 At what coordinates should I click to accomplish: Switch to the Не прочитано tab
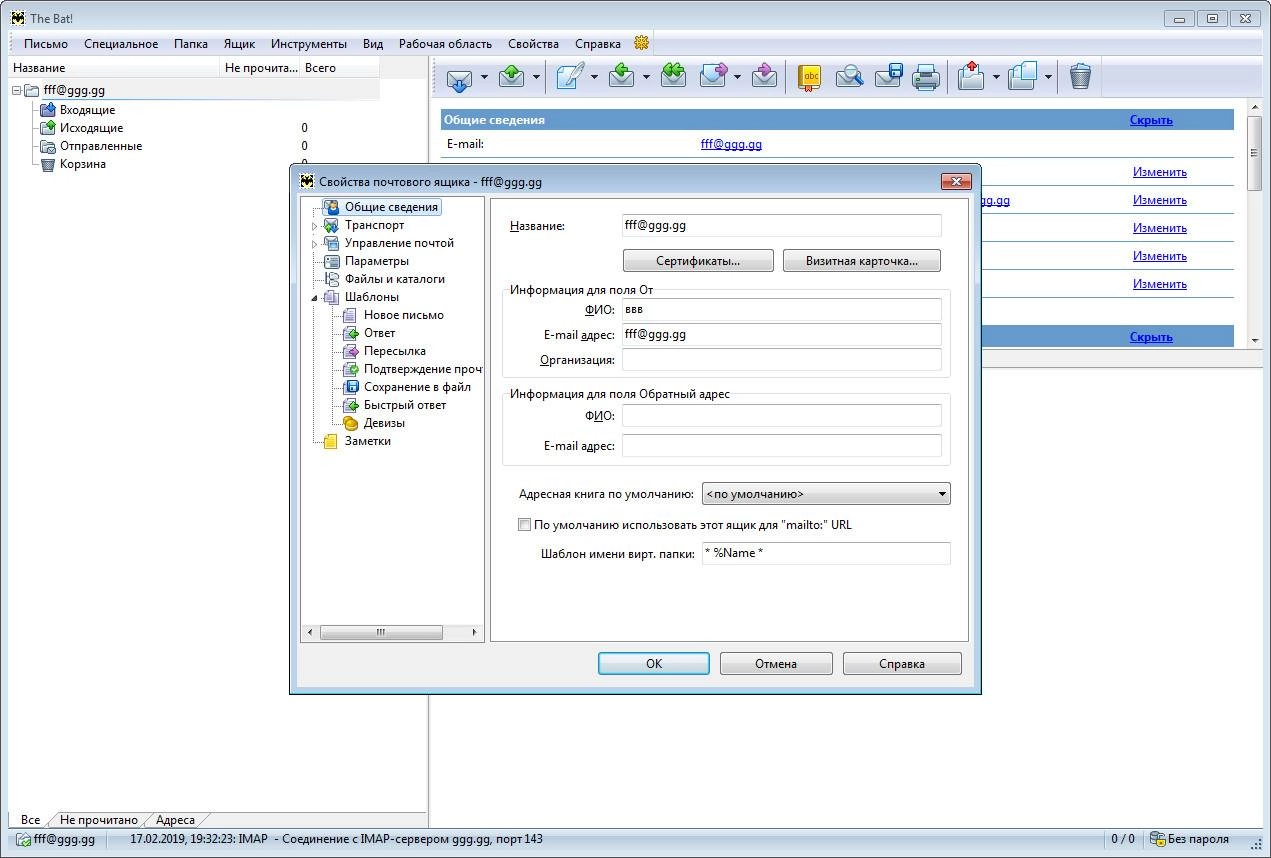(x=99, y=820)
